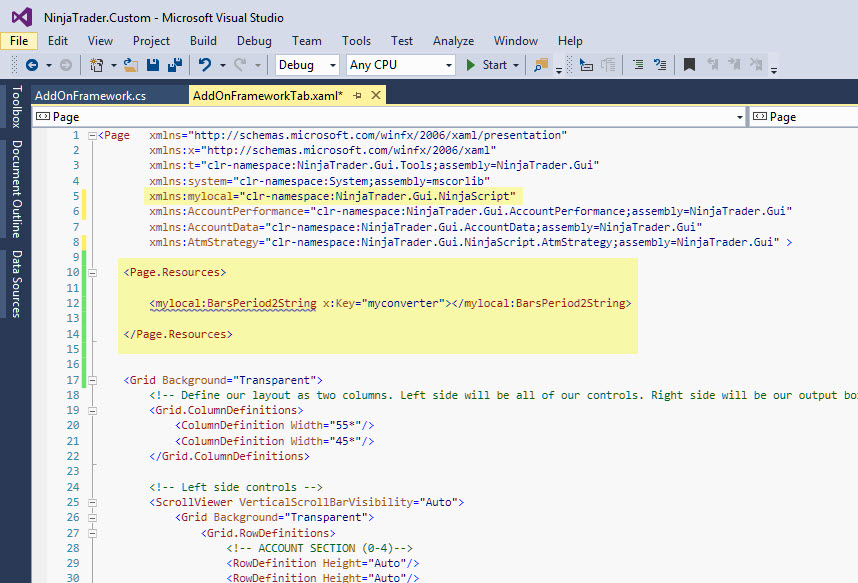This screenshot has height=583, width=858.
Task: Click the Navigate Forward arrow icon
Action: (x=66, y=65)
